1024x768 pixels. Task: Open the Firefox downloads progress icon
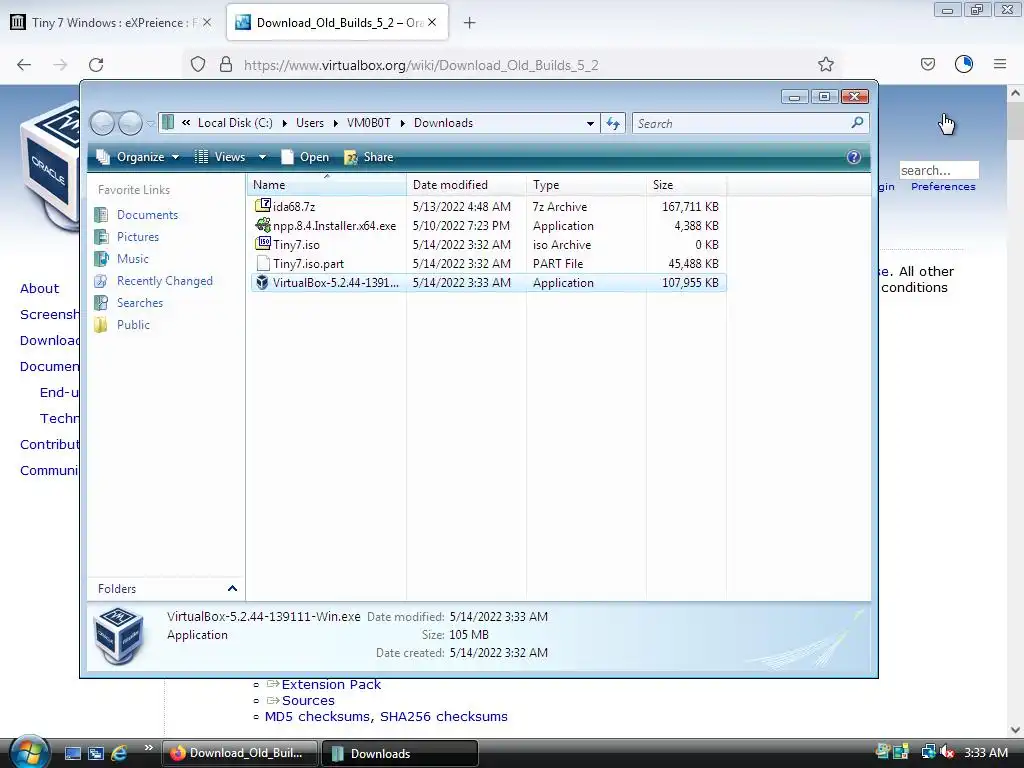click(964, 64)
